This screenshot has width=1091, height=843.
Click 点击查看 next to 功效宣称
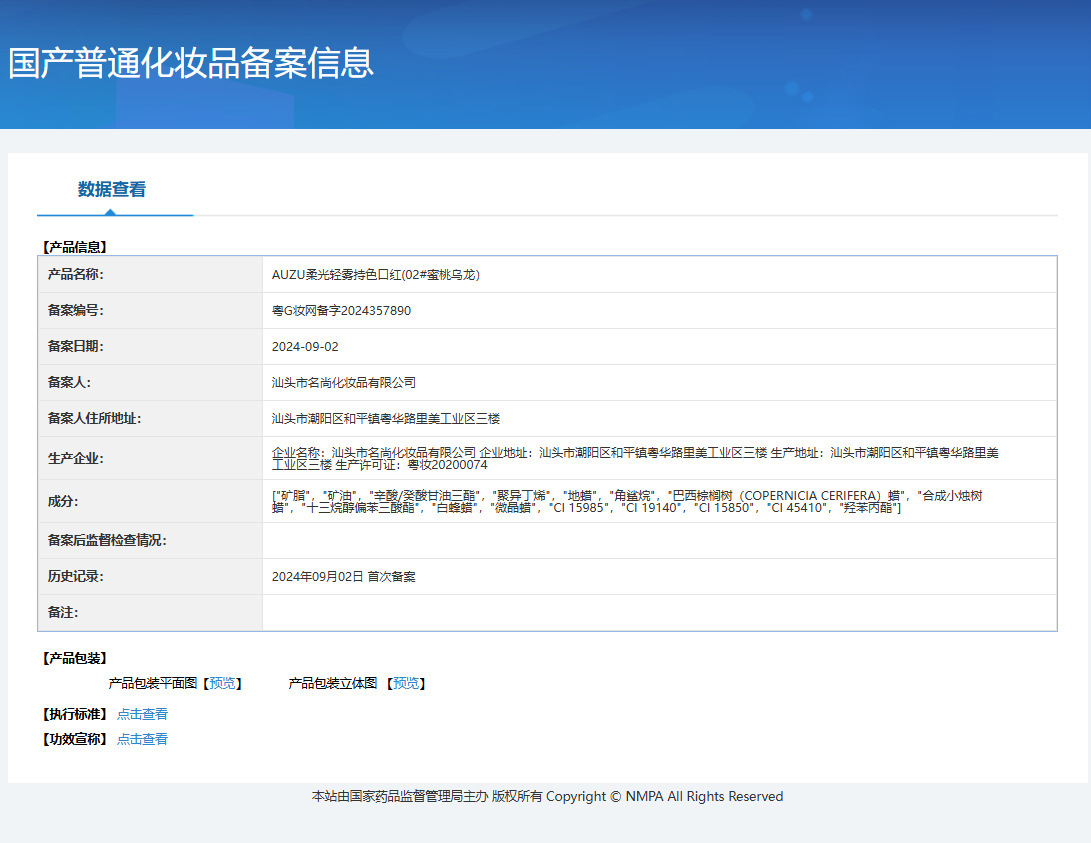coord(142,739)
